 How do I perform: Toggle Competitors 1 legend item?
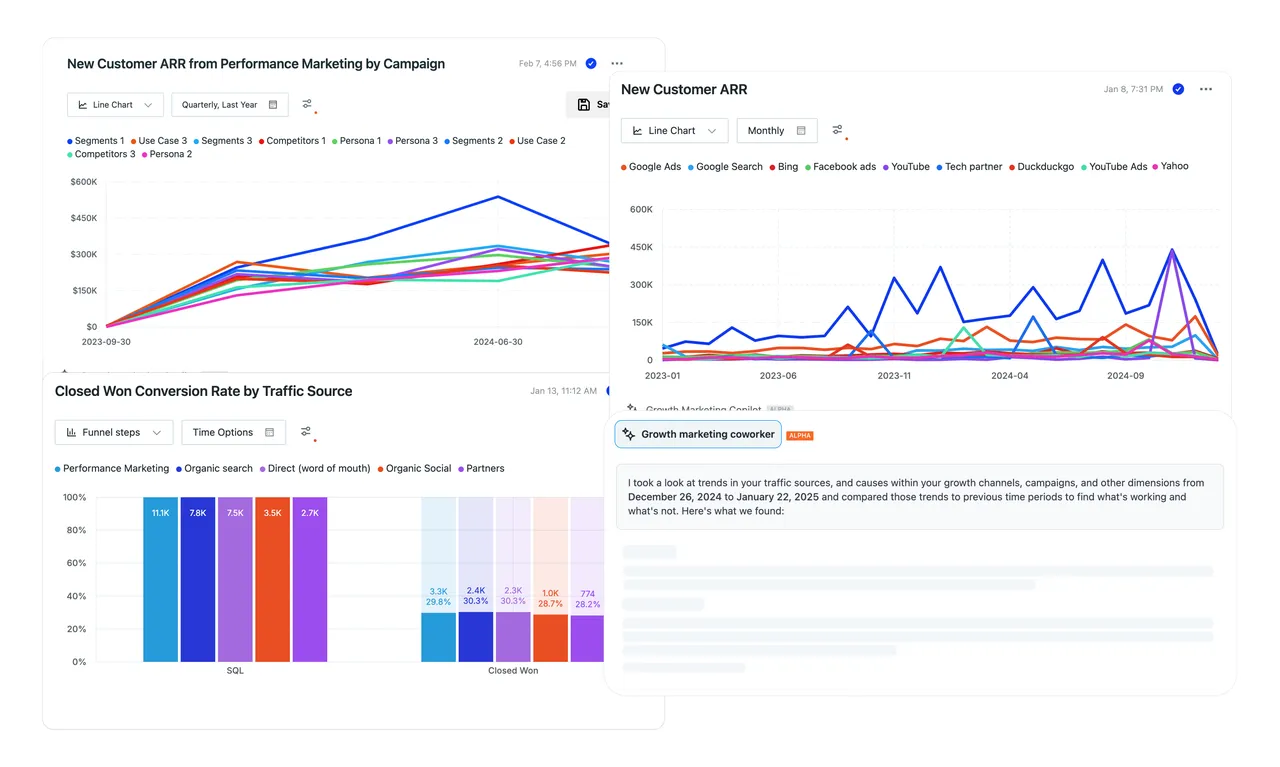coord(292,141)
